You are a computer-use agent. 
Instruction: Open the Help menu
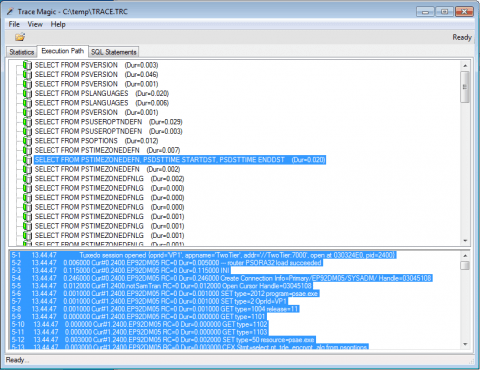[x=58, y=24]
